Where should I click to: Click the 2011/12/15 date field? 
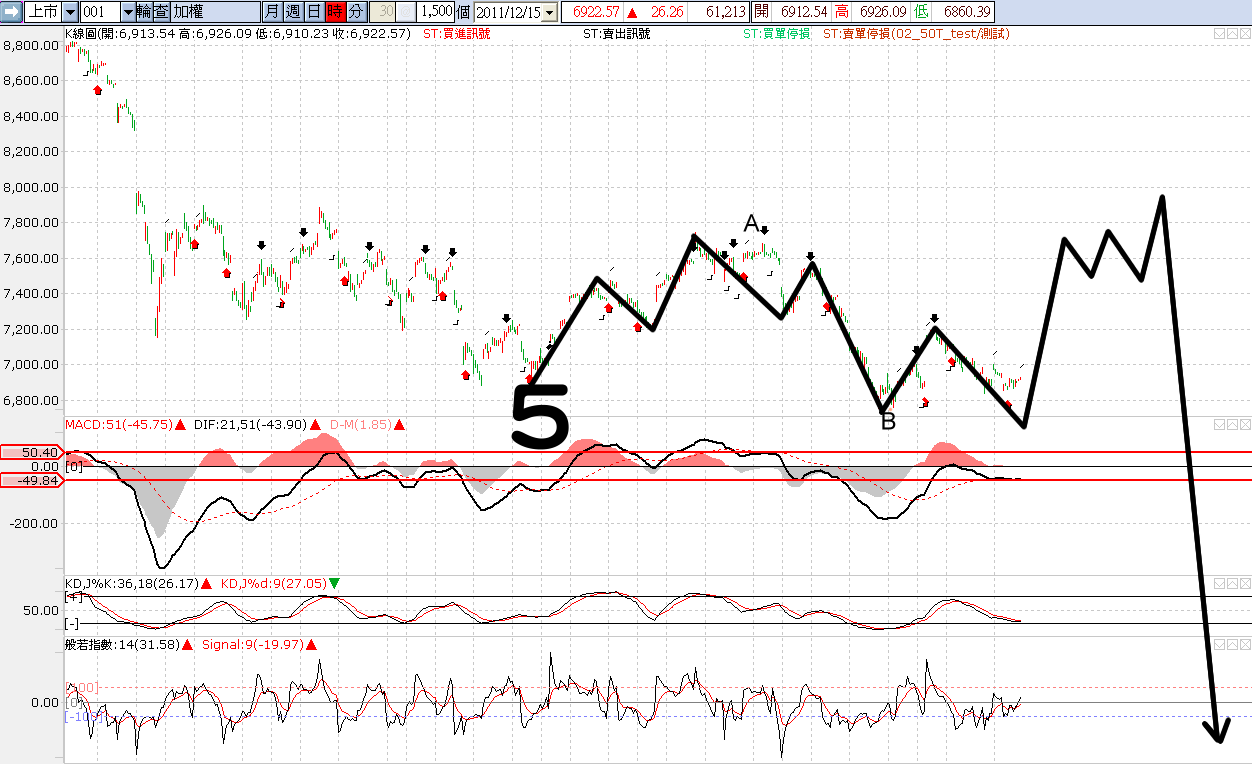(x=508, y=12)
